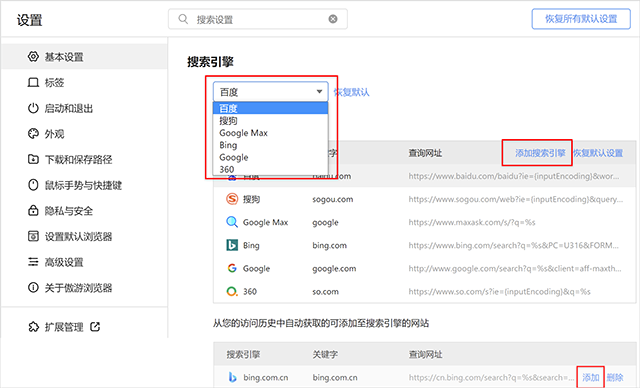Image resolution: width=640 pixels, height=388 pixels.
Task: Click the Google G logo icon
Action: [232, 268]
